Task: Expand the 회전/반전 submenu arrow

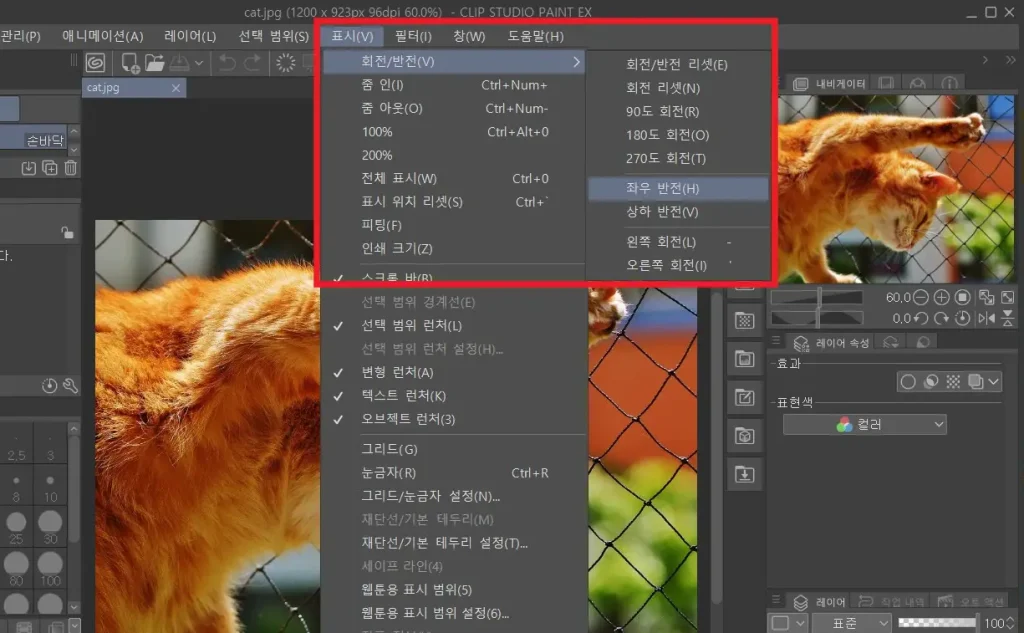Action: (576, 62)
